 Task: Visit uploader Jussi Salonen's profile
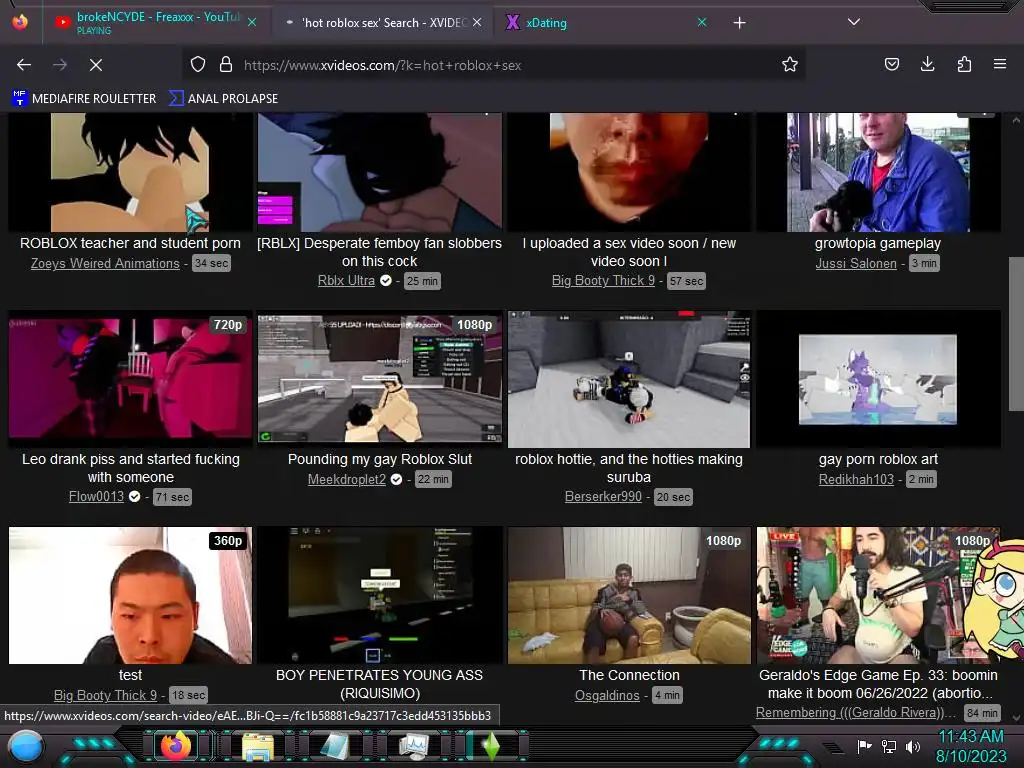tap(856, 263)
